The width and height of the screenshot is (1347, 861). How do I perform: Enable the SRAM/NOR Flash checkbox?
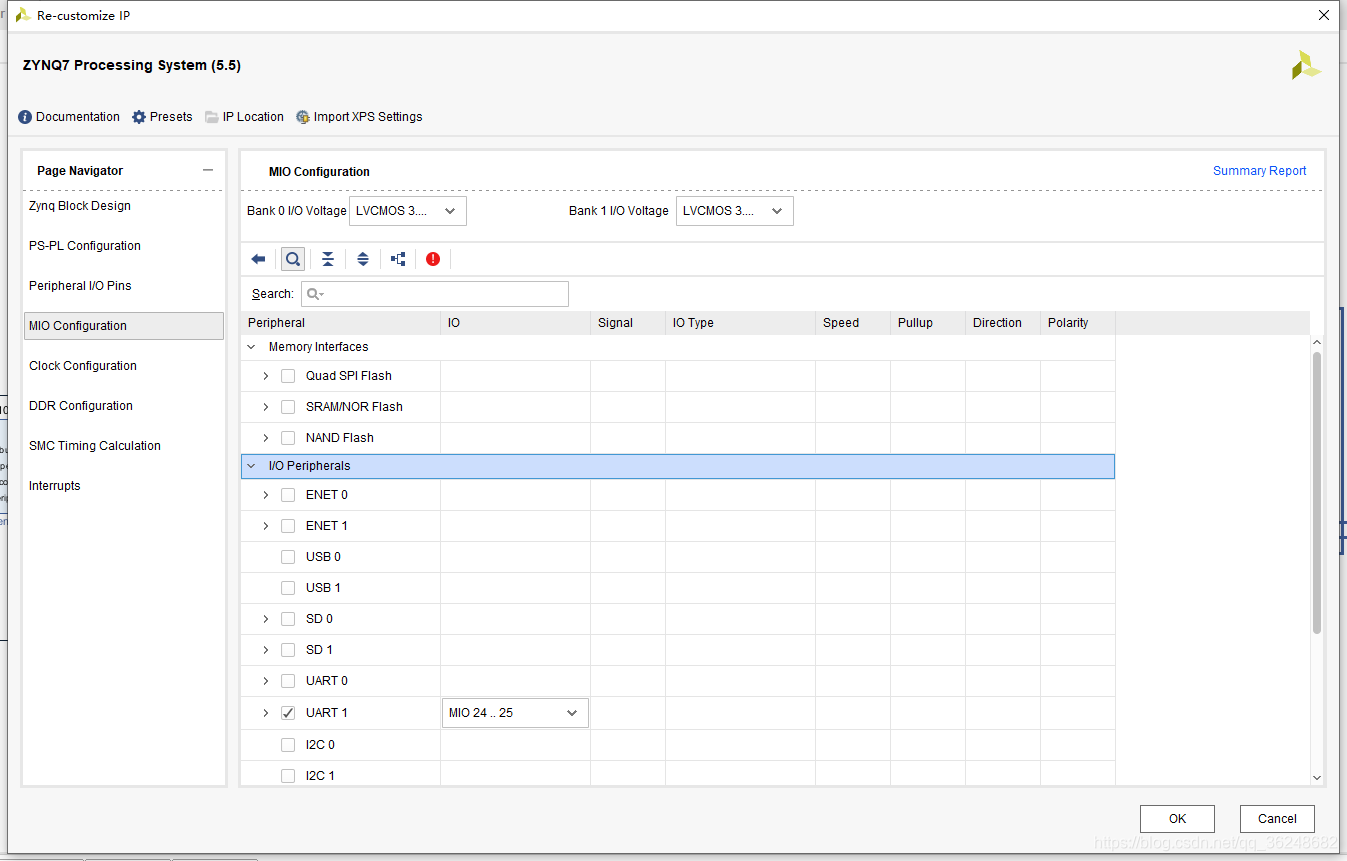coord(288,407)
